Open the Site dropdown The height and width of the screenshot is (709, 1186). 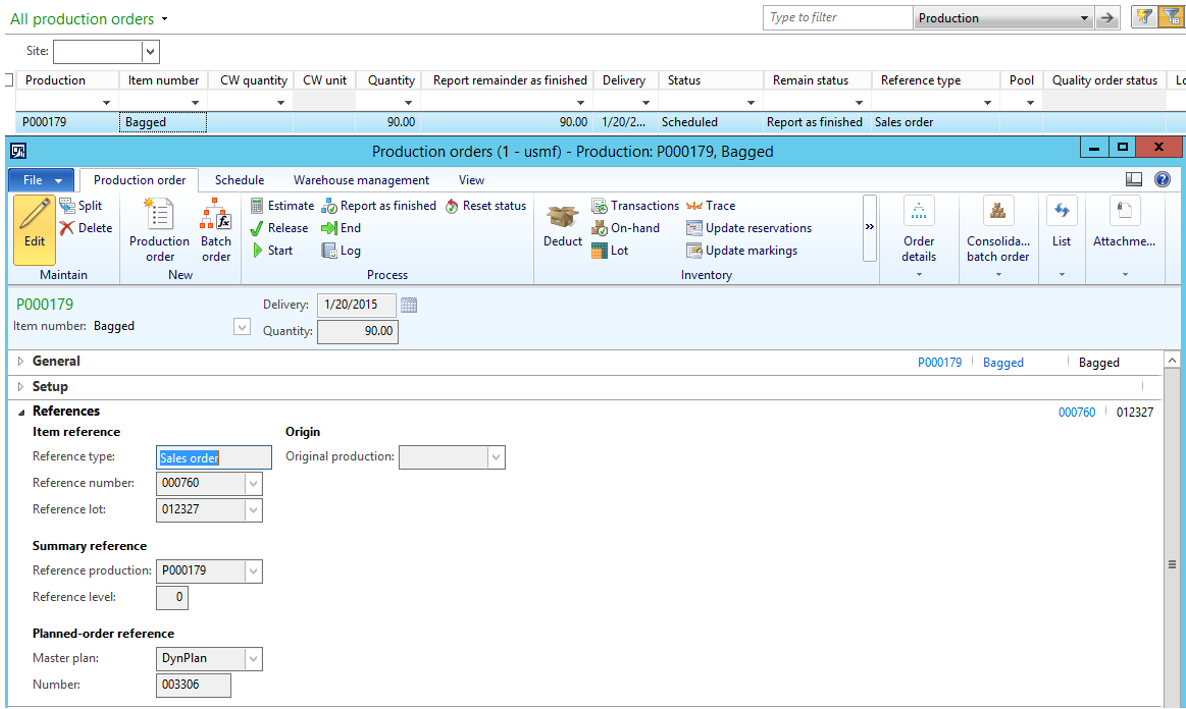point(150,51)
